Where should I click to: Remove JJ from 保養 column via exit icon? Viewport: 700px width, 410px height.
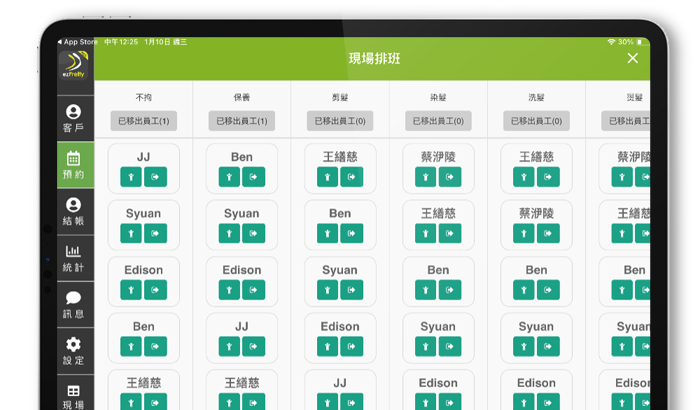point(254,346)
